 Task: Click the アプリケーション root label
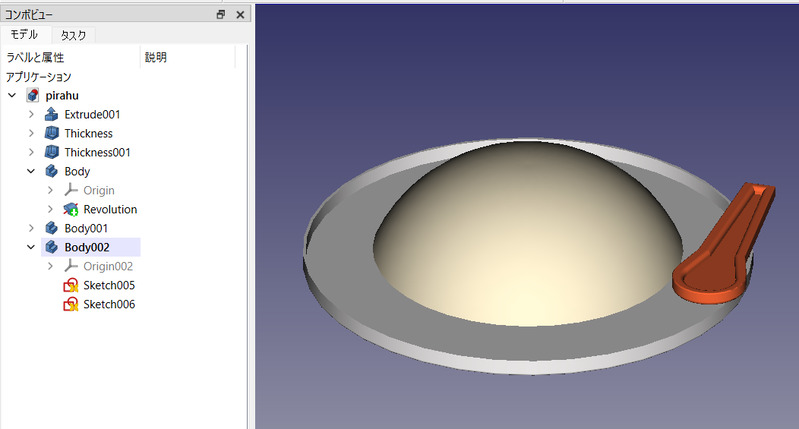(39, 77)
